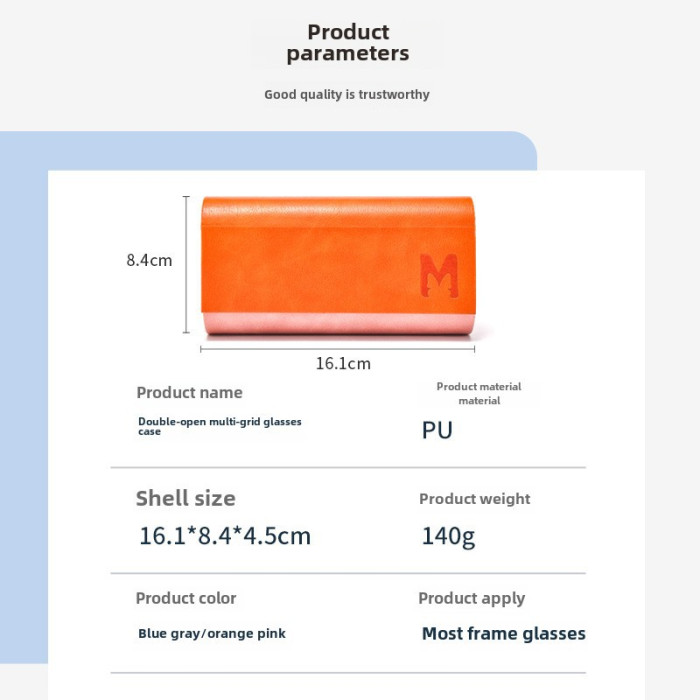
Task: Select the 140g weight value
Action: coord(448,536)
